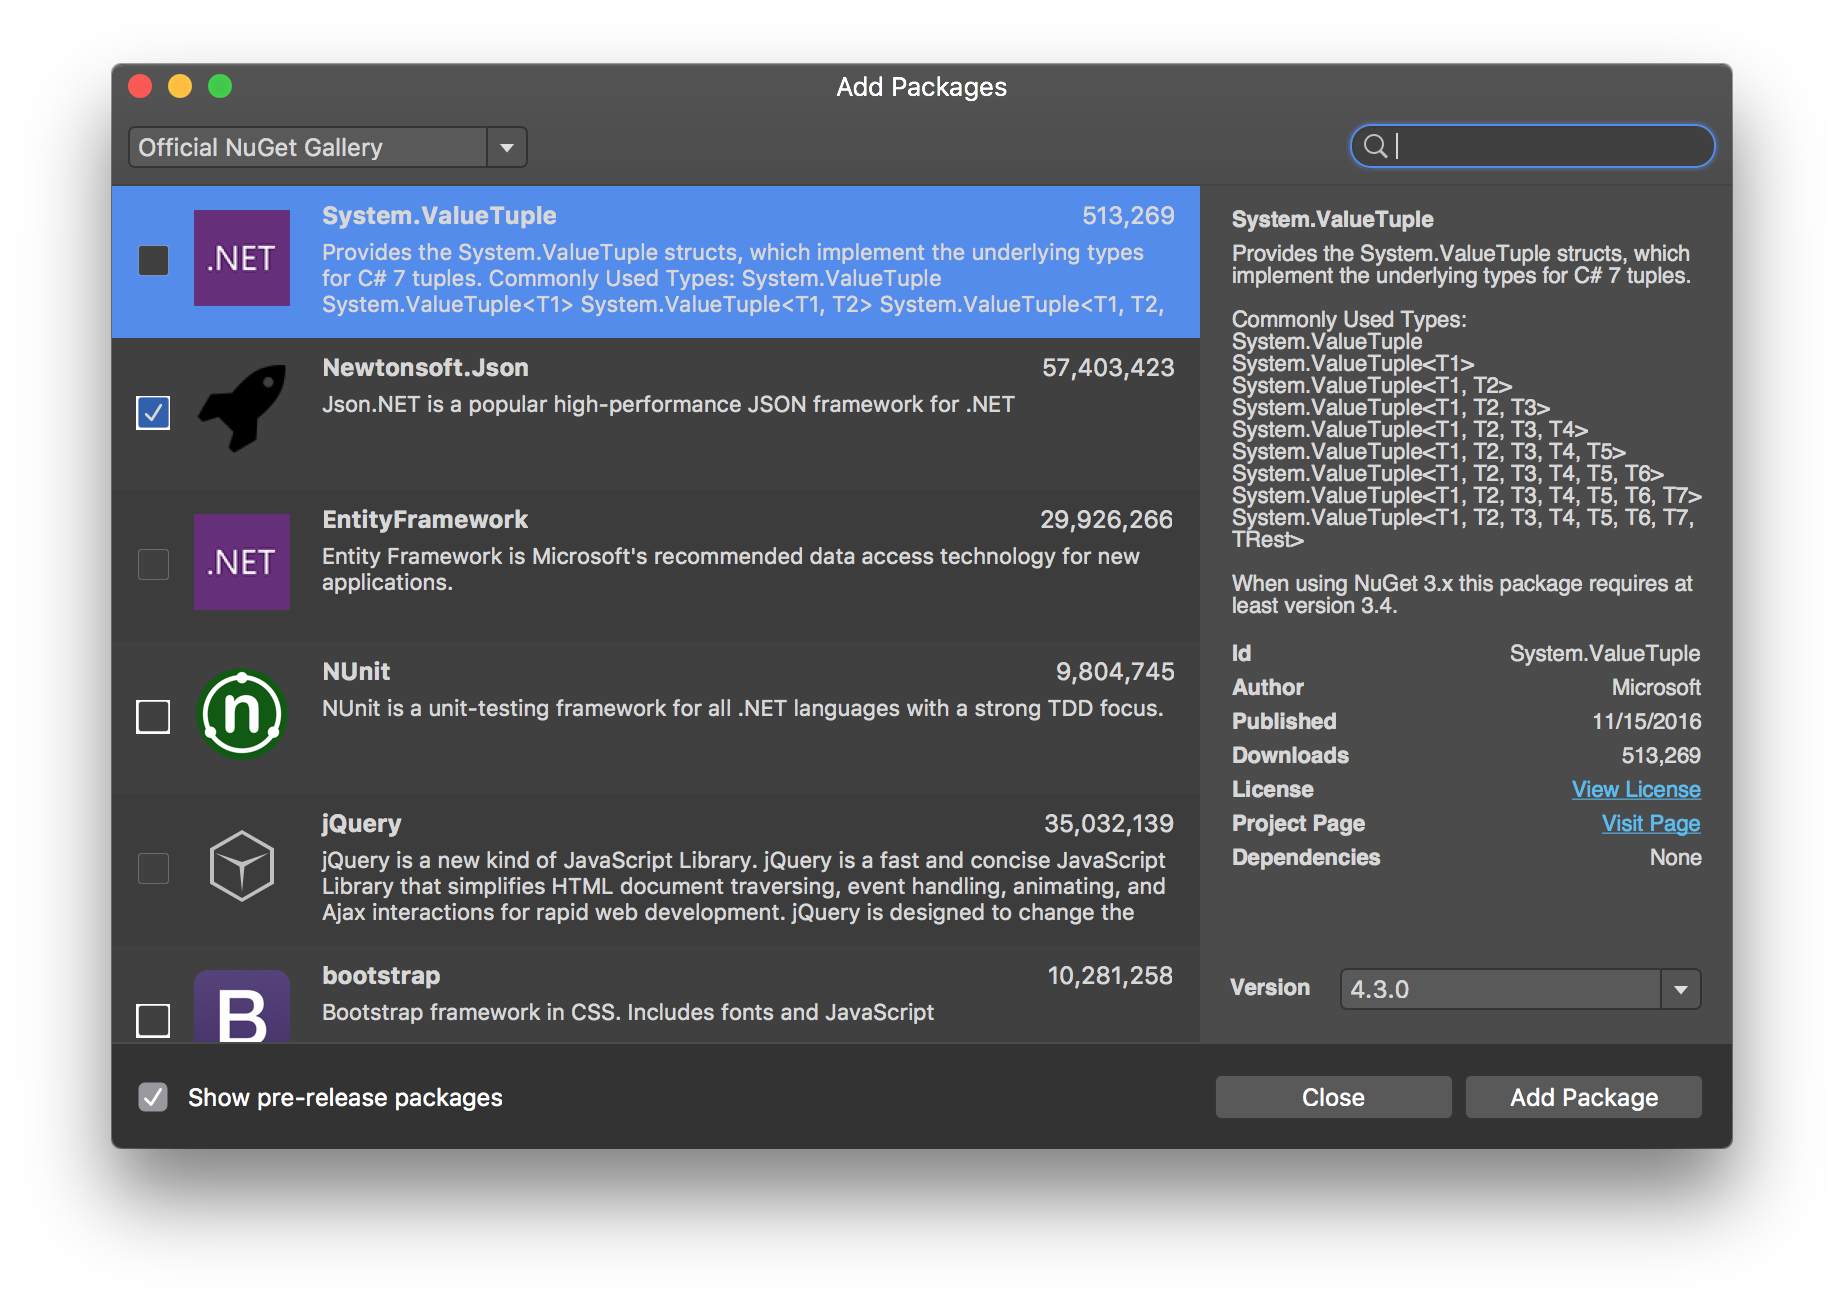Click the NUnit logo icon

point(242,715)
